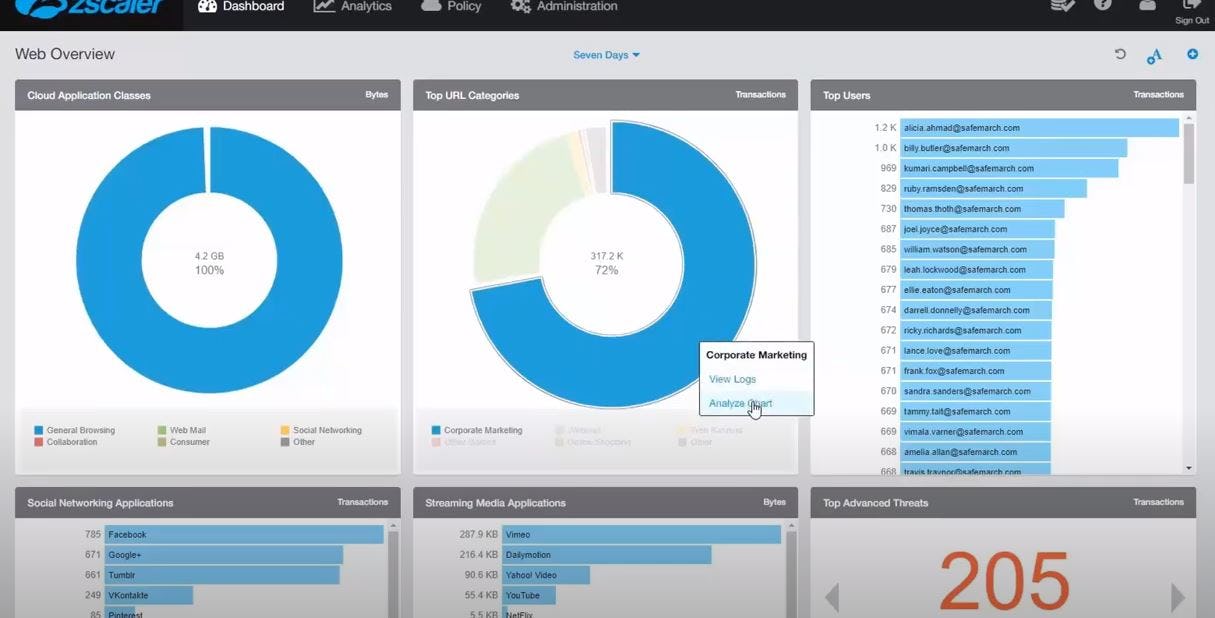Open the user profile icon
Image resolution: width=1215 pixels, height=618 pixels.
(x=1147, y=6)
